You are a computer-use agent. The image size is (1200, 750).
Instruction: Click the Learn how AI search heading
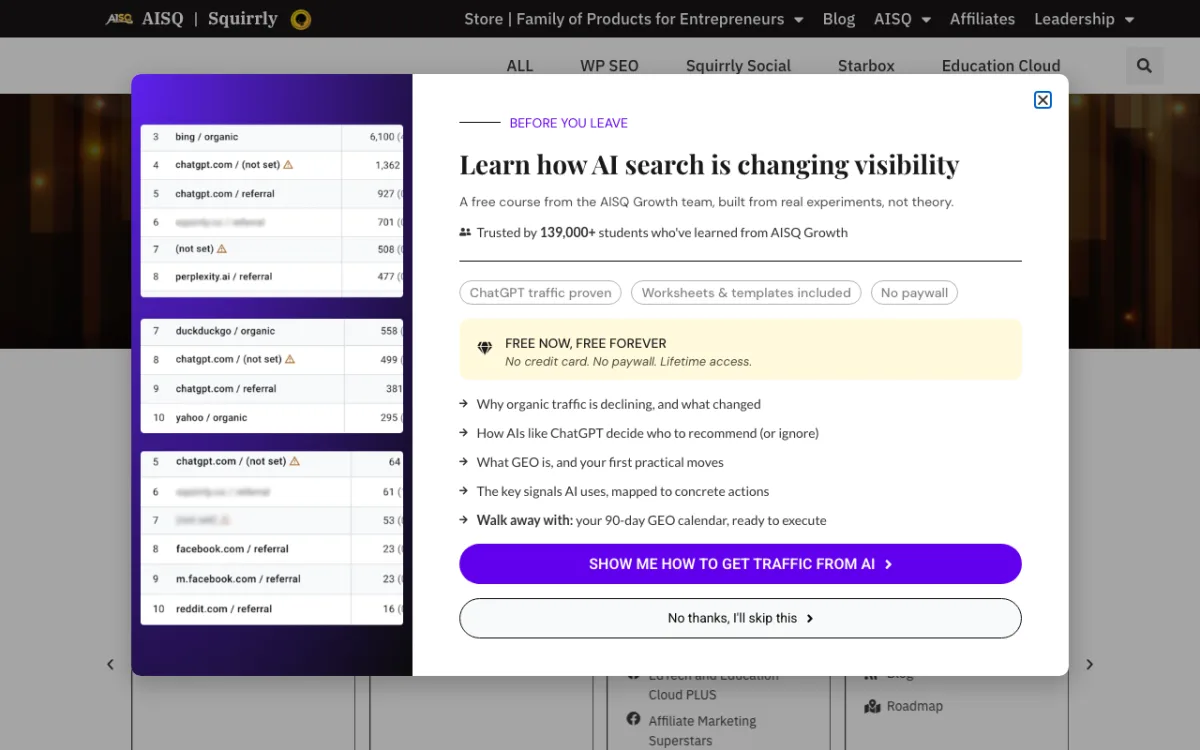(x=709, y=164)
